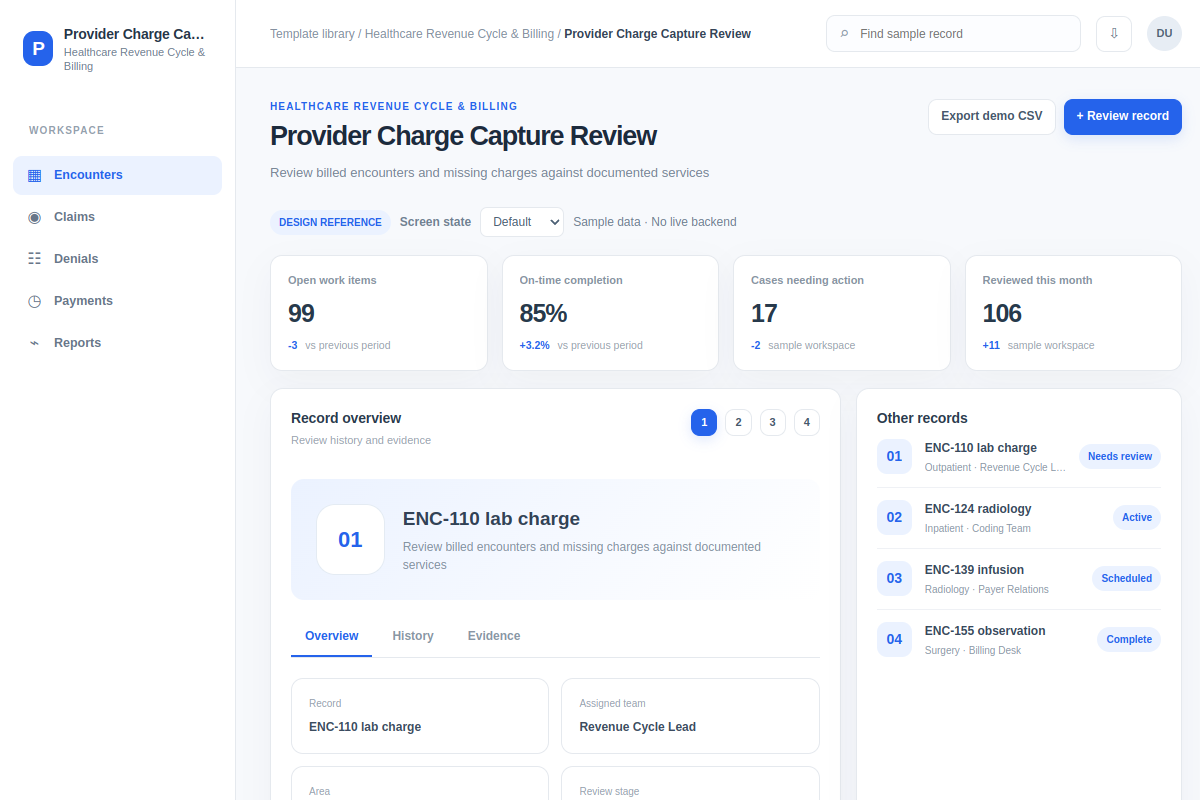Click the Needs review status badge

(1120, 456)
